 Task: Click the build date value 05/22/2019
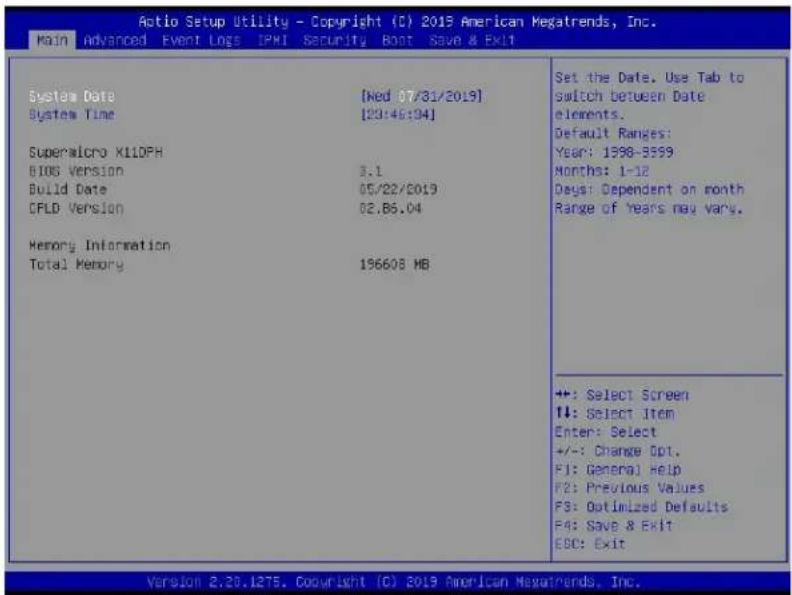tap(398, 189)
